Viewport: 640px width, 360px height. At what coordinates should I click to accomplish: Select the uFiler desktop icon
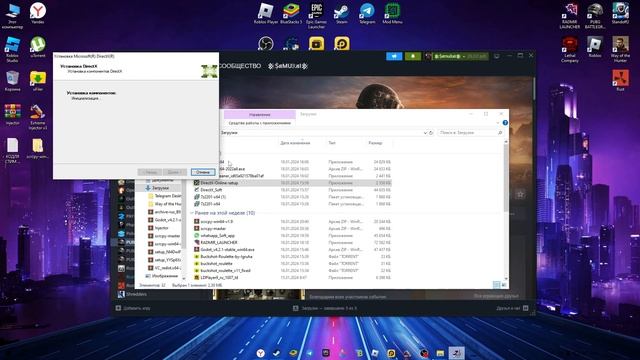click(38, 80)
